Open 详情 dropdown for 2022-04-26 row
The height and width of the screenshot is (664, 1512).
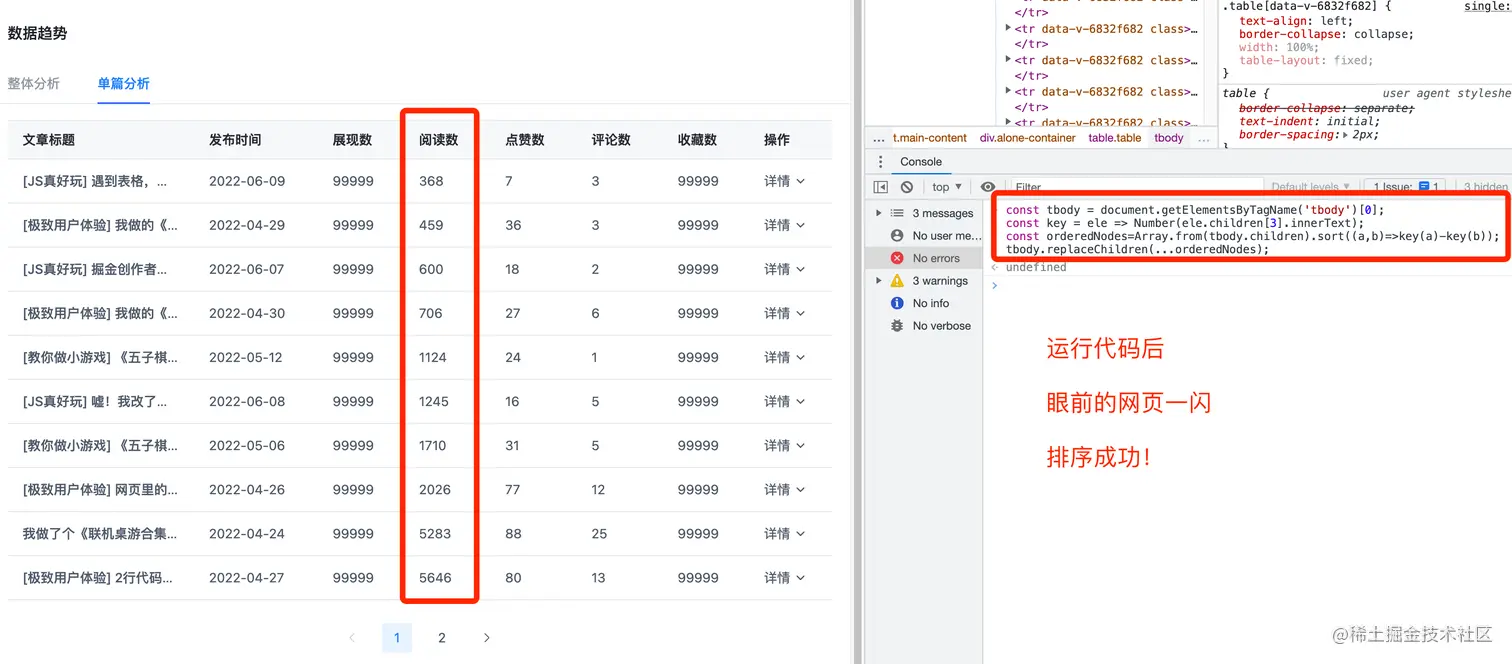click(785, 489)
